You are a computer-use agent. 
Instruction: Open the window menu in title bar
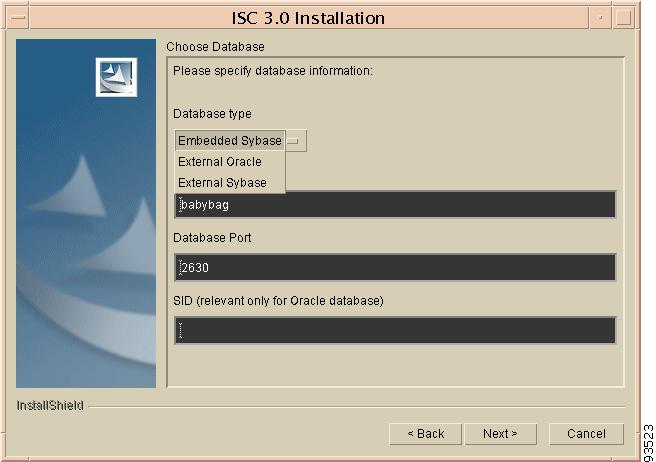point(18,18)
